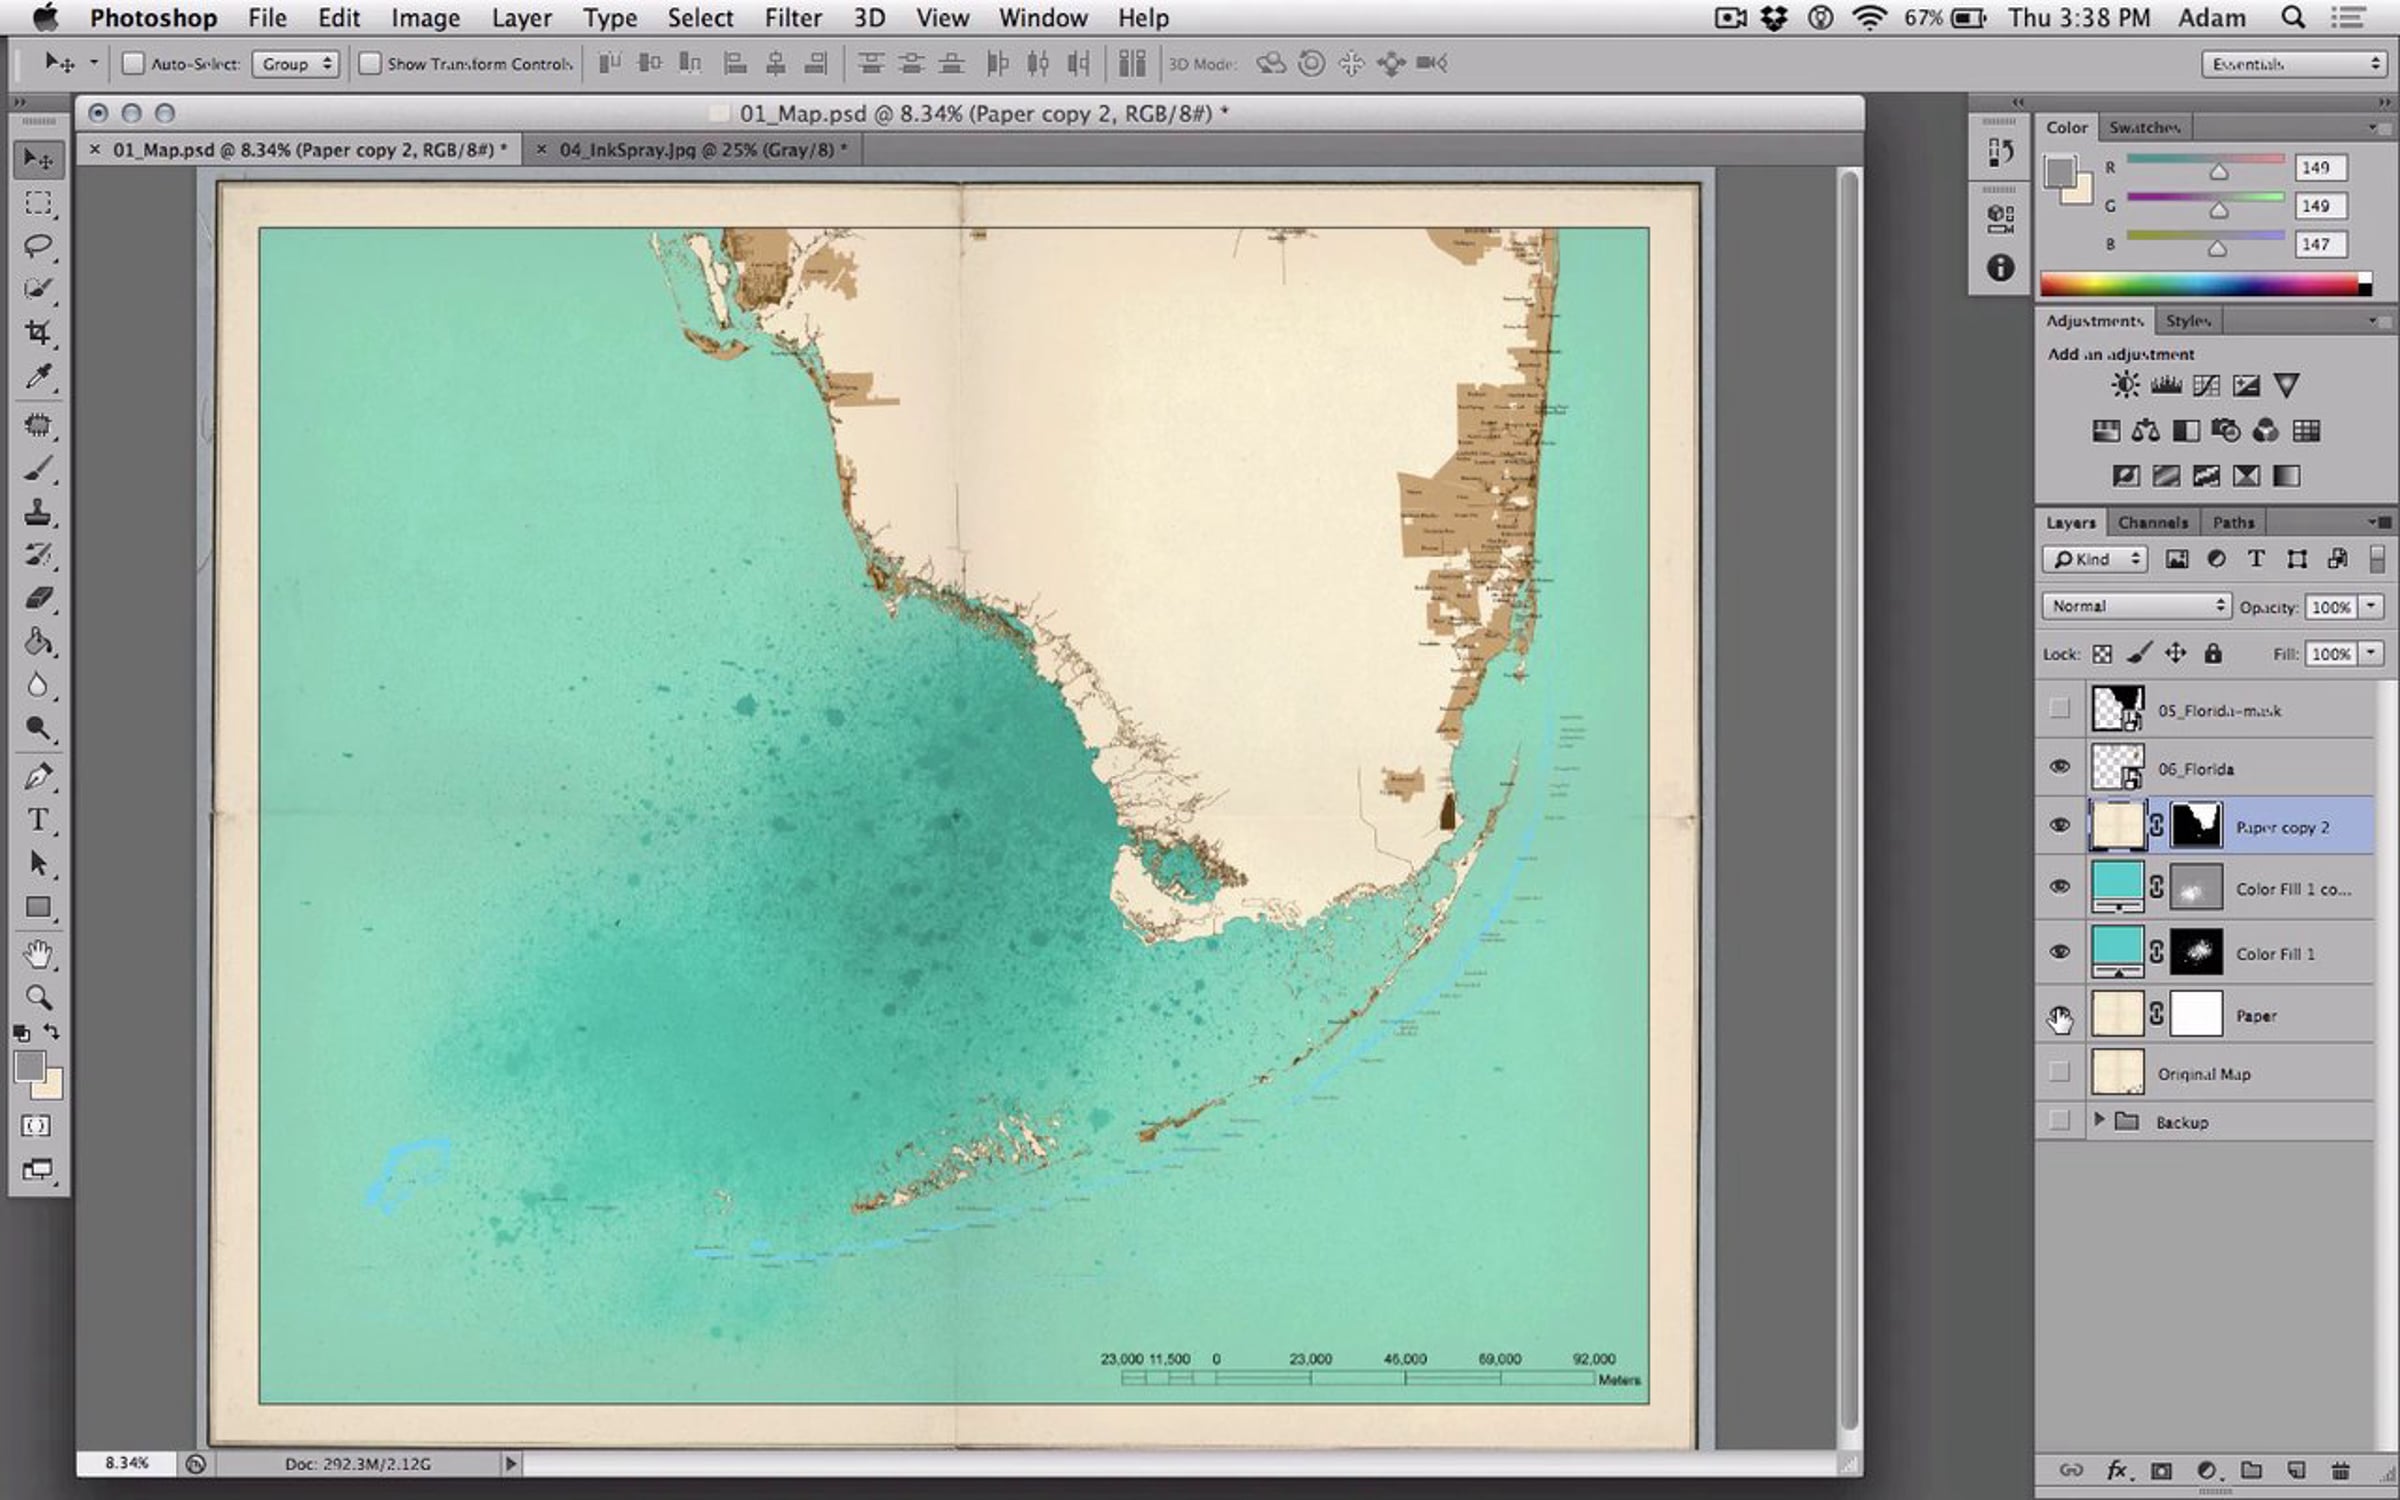Image resolution: width=2400 pixels, height=1500 pixels.
Task: Add a Color Balance adjustment
Action: (x=2145, y=431)
